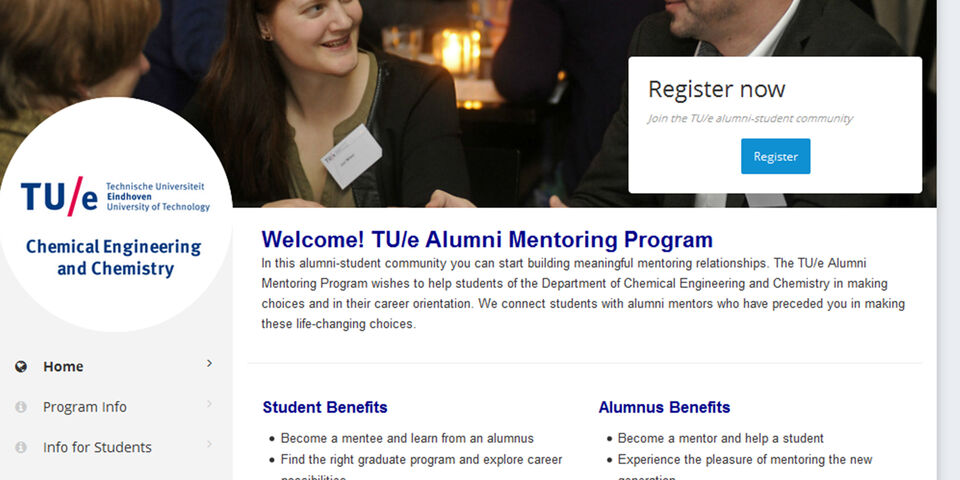
Task: Click the name badge on the woman's jacket
Action: coord(351,150)
